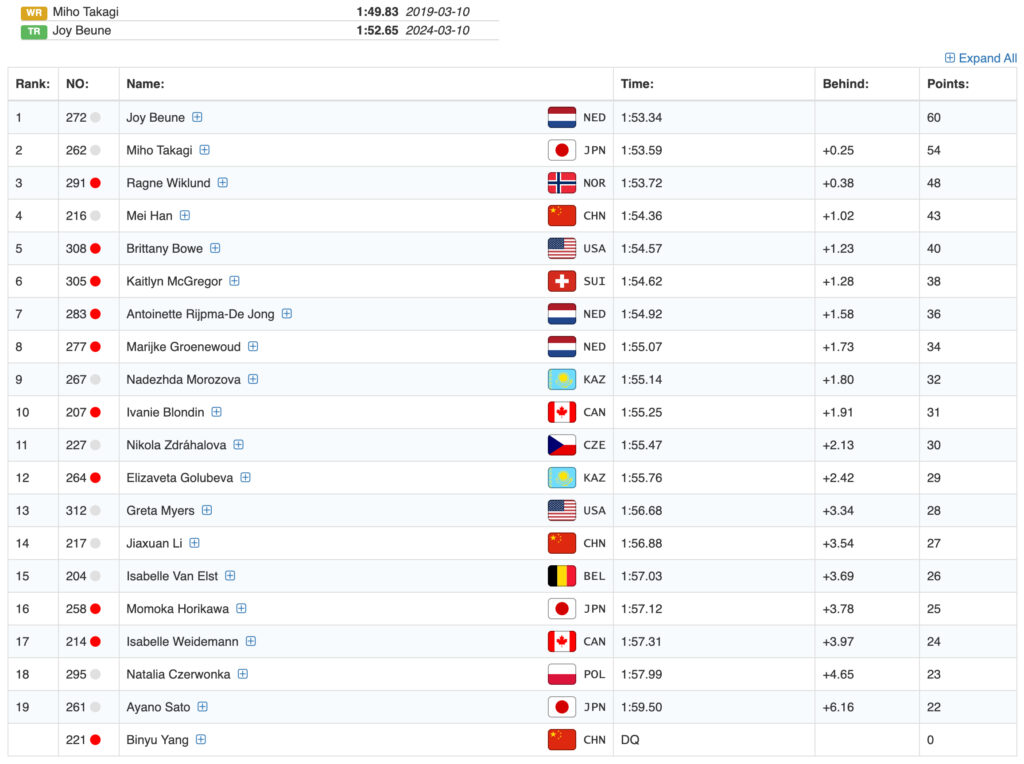Click the Time column header
The height and width of the screenshot is (764, 1024).
pyautogui.click(x=637, y=84)
